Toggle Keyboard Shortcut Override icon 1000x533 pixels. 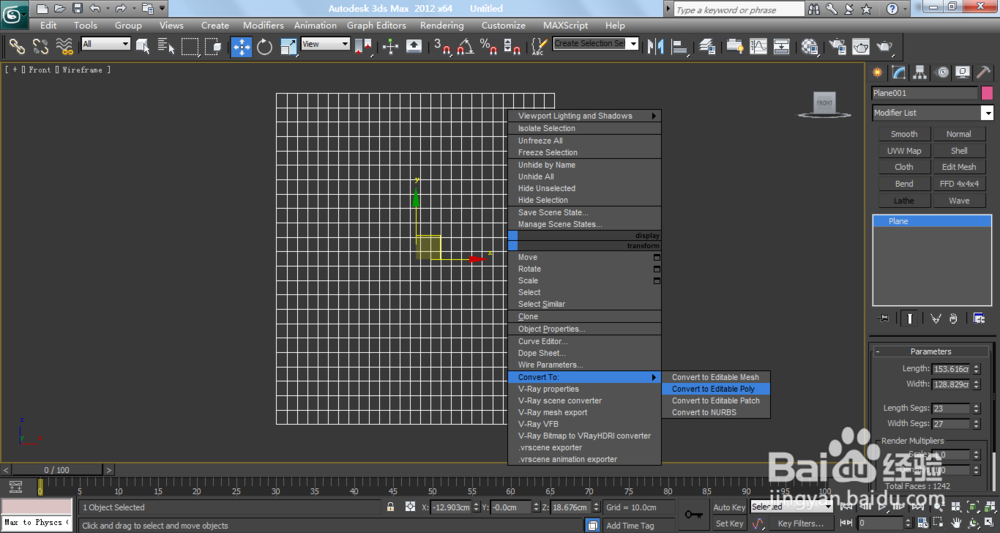point(414,47)
